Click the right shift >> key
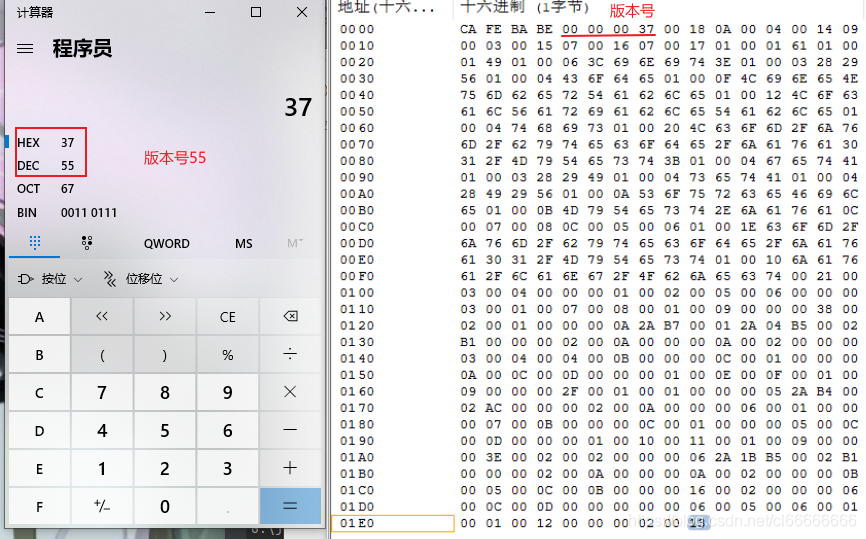 tap(165, 316)
